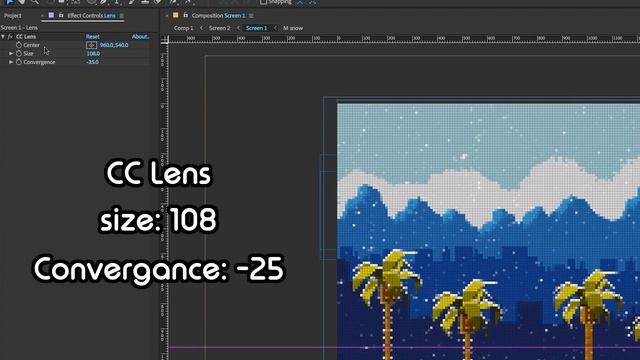Viewport: 640px width, 360px height.
Task: Click arrow before M snow
Action: tap(275, 28)
